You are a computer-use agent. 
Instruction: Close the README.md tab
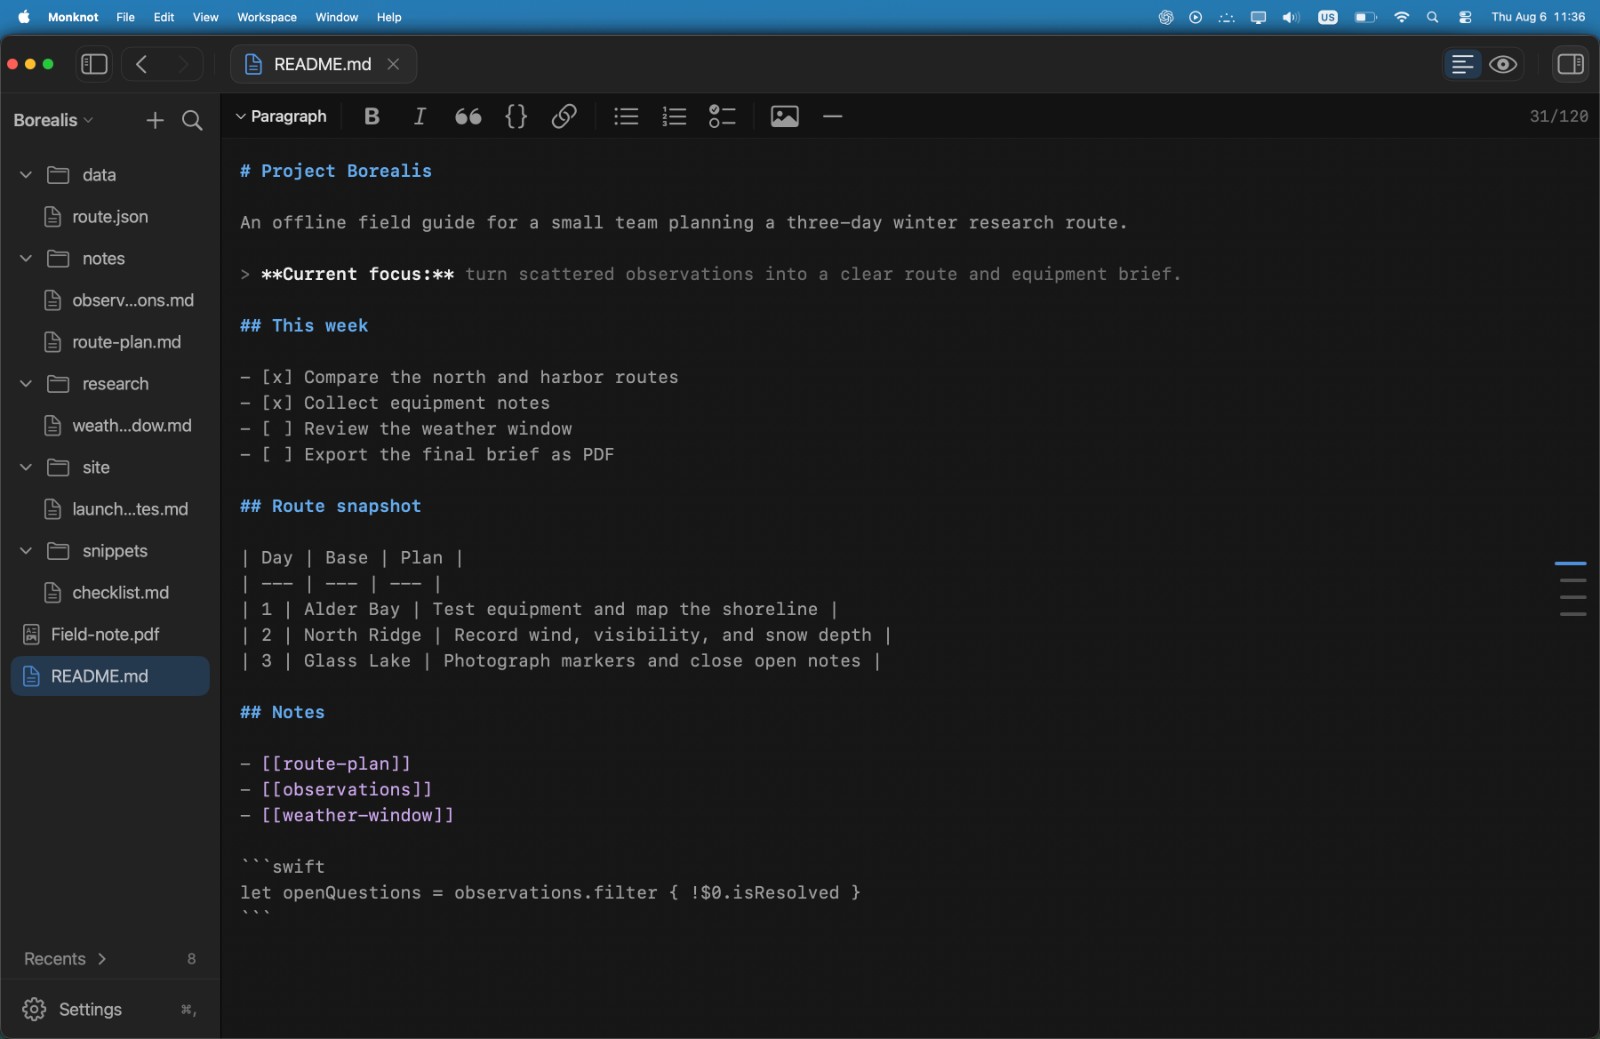pyautogui.click(x=394, y=64)
